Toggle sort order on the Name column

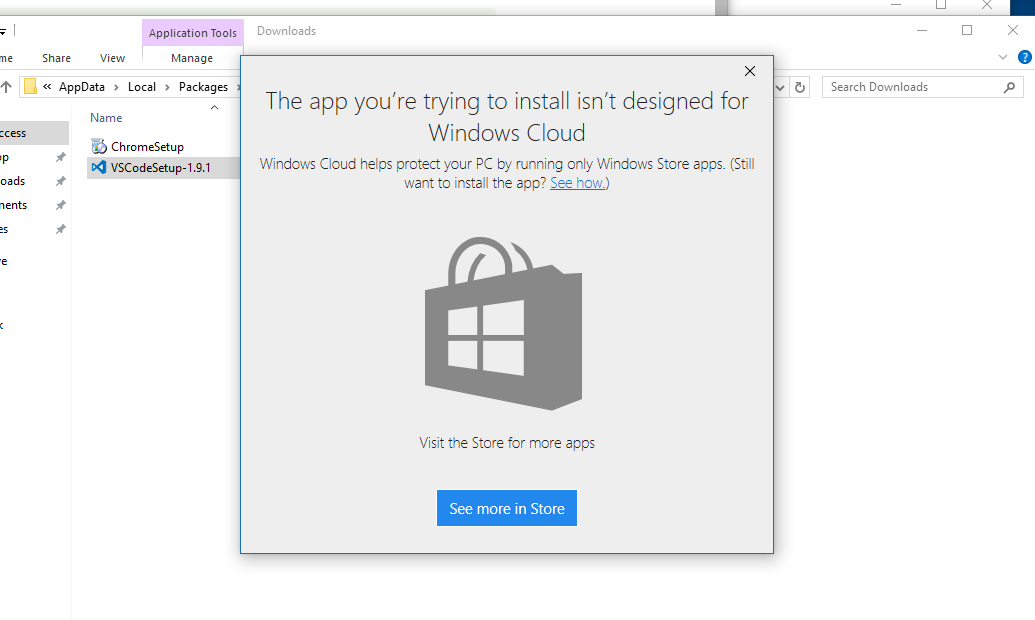(x=105, y=117)
